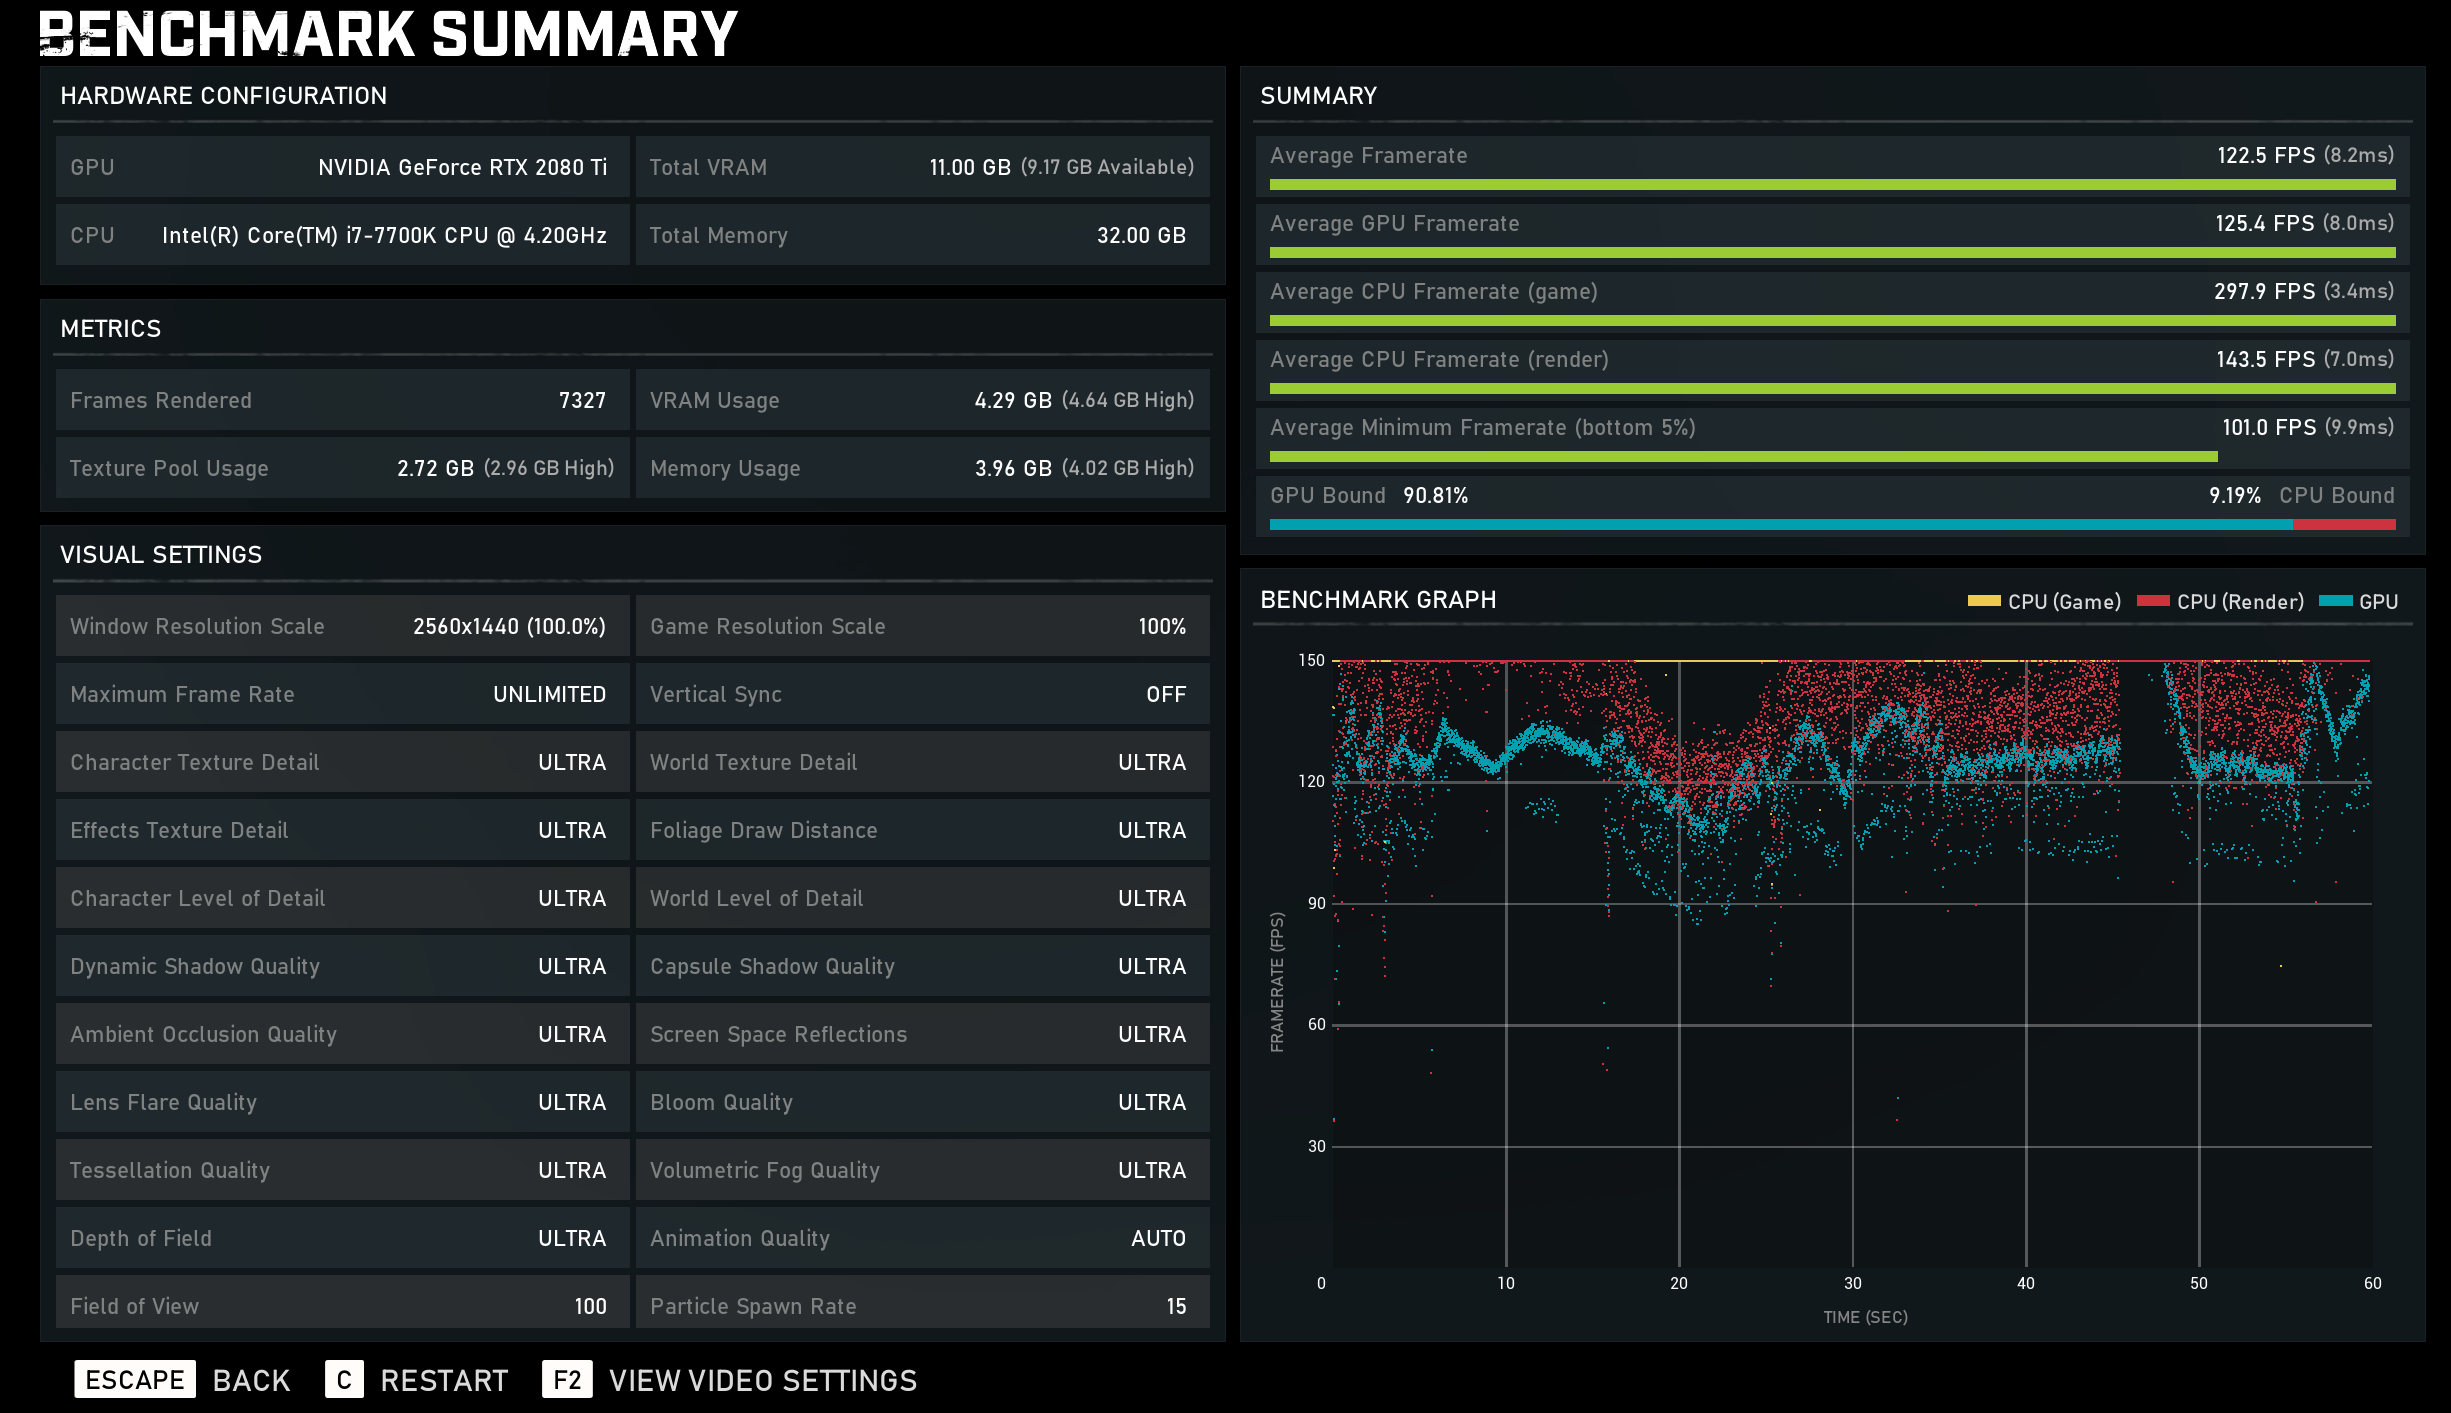Click the Field of View 100 row
This screenshot has width=2451, height=1413.
tap(342, 1305)
